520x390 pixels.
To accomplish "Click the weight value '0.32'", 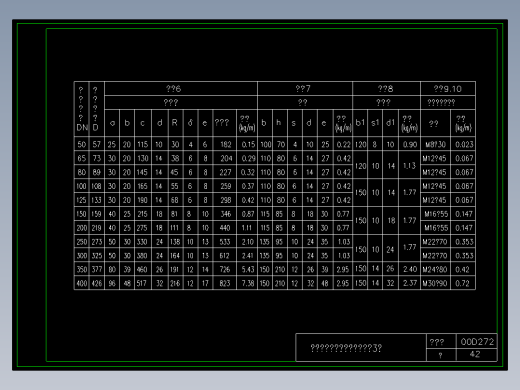I will point(248,172).
